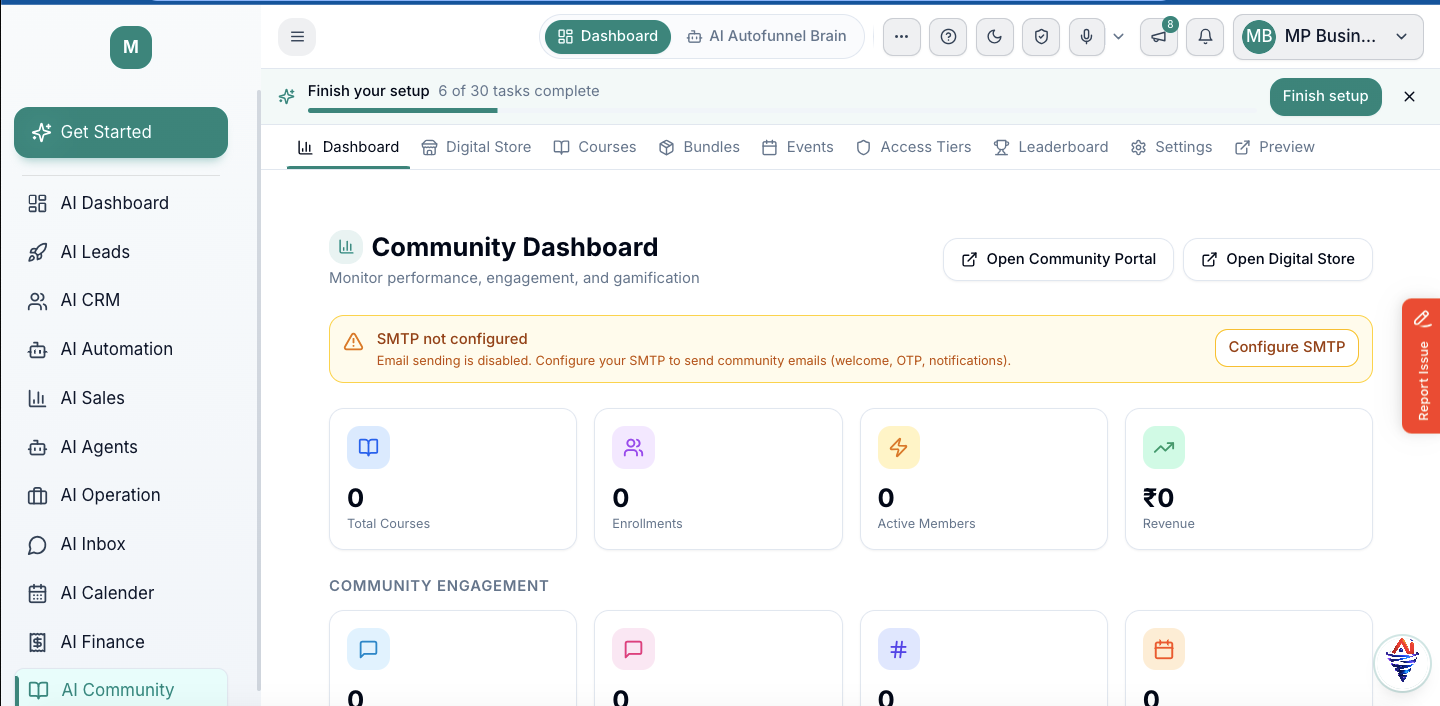
Task: Switch to AI Autofunnel Brain view
Action: pyautogui.click(x=767, y=36)
